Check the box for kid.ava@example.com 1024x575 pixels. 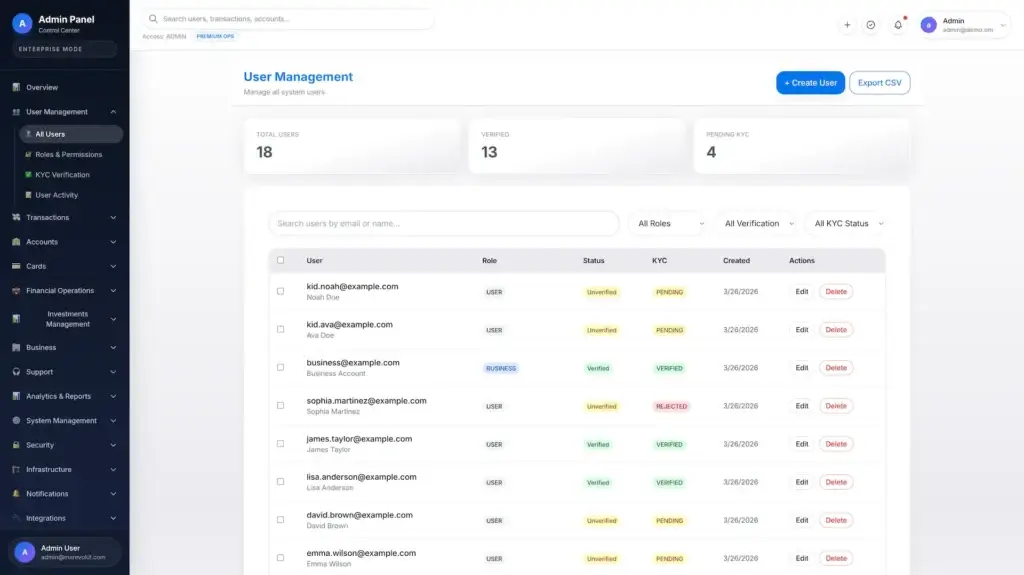(x=280, y=329)
